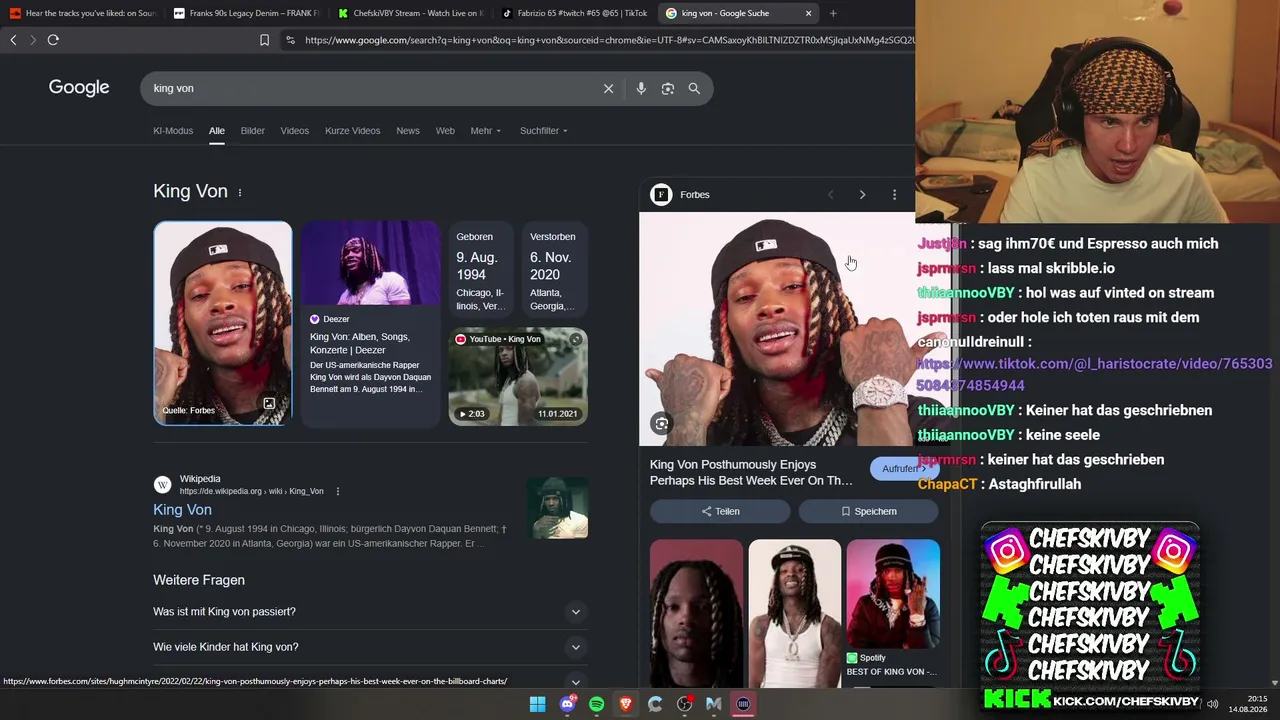The width and height of the screenshot is (1280, 720).
Task: Open the TikTok link in stream chat
Action: (1094, 375)
